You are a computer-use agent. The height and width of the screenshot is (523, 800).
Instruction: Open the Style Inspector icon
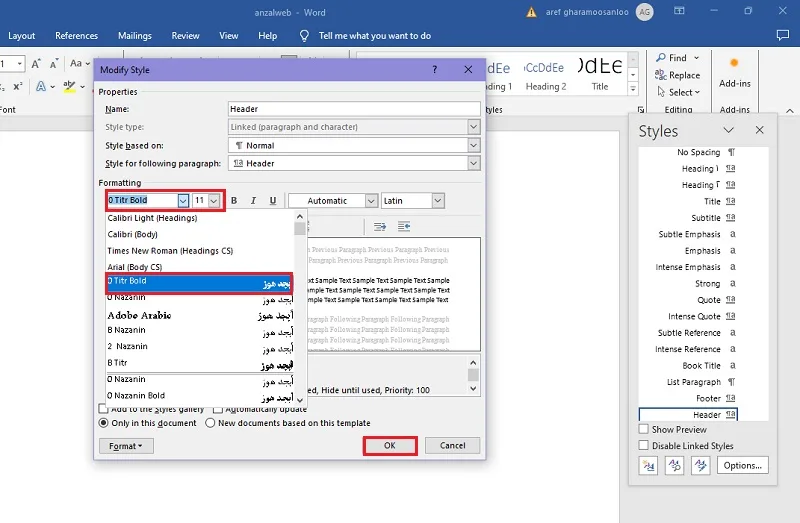[x=674, y=465]
